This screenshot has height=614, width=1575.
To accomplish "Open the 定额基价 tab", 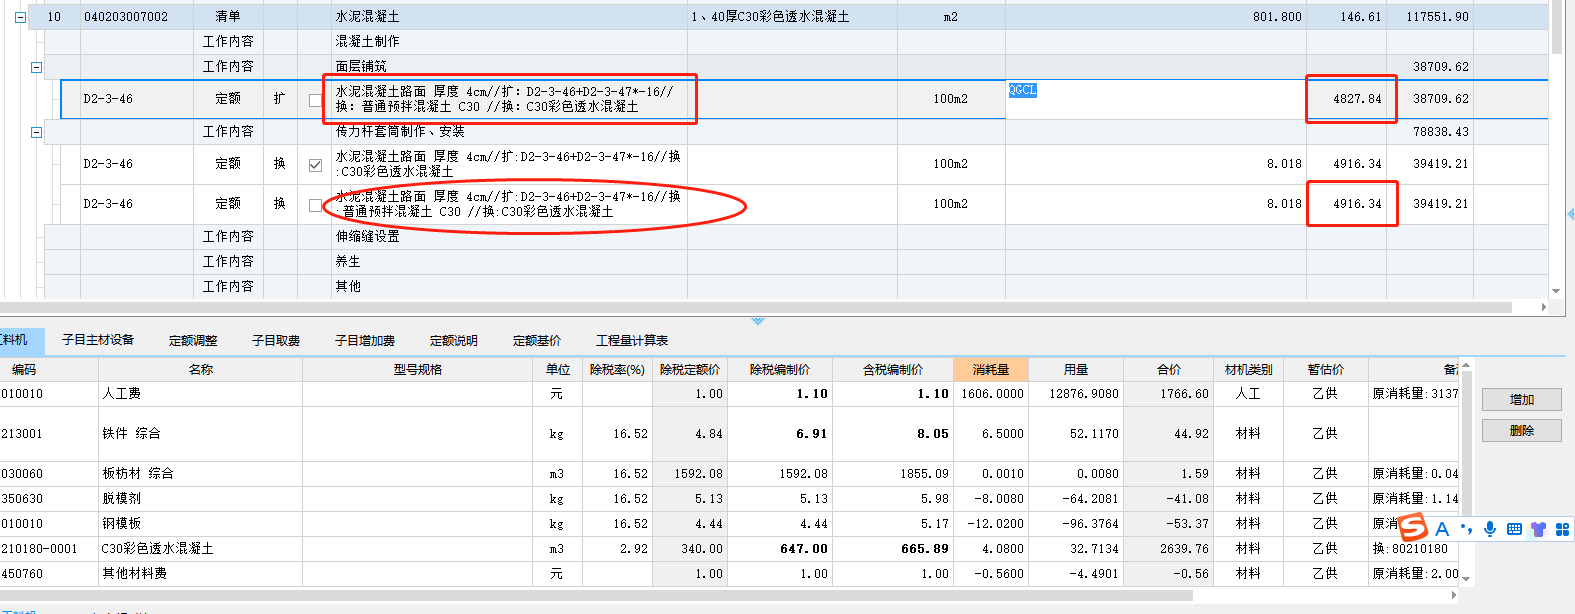I will tap(537, 340).
